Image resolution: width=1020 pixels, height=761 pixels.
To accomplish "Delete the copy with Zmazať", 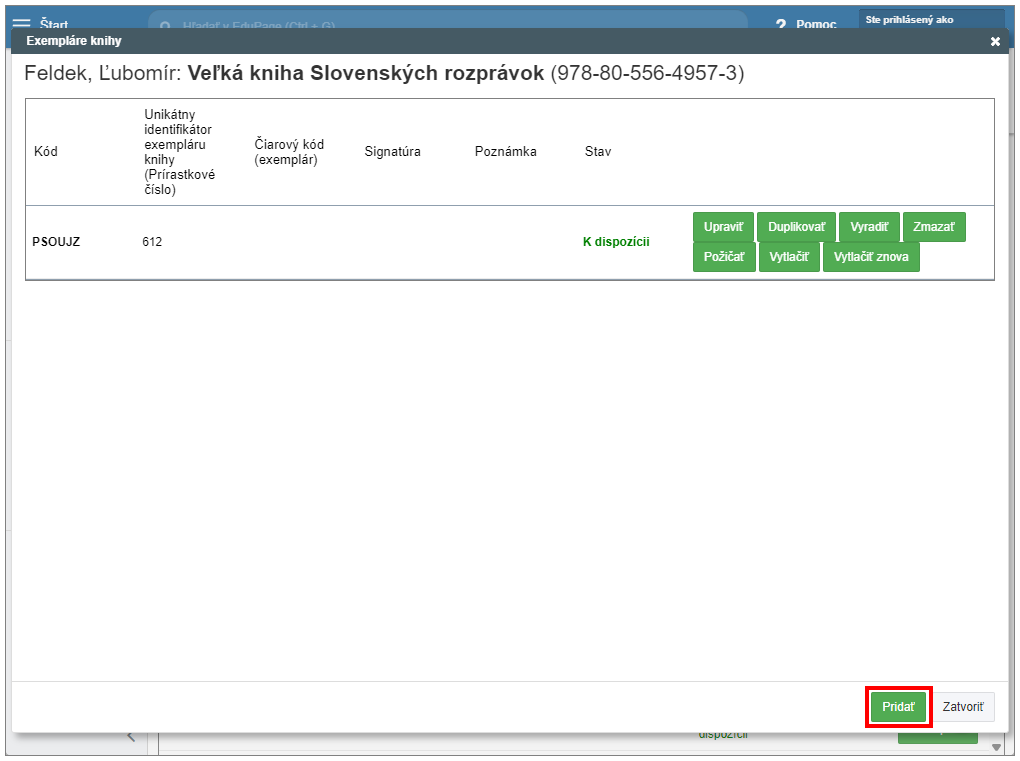I will [934, 227].
